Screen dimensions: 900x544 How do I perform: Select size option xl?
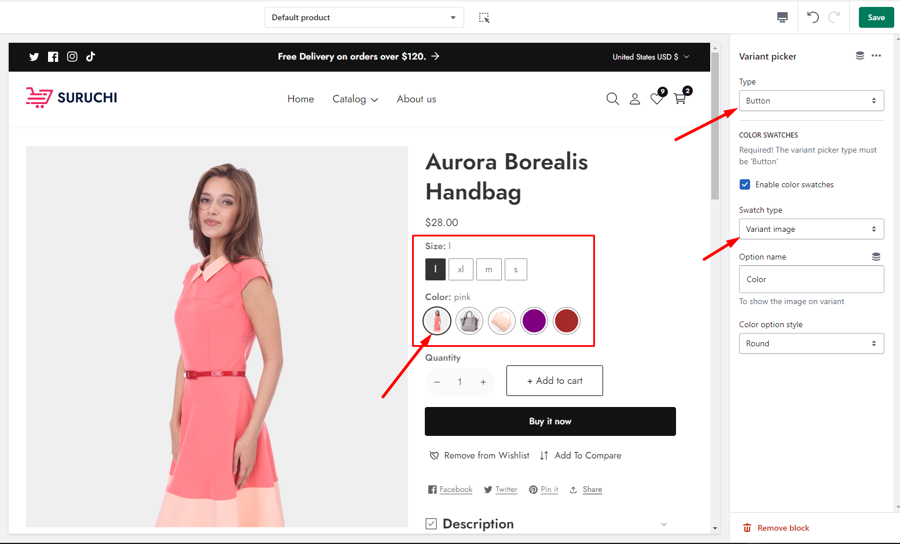point(461,269)
